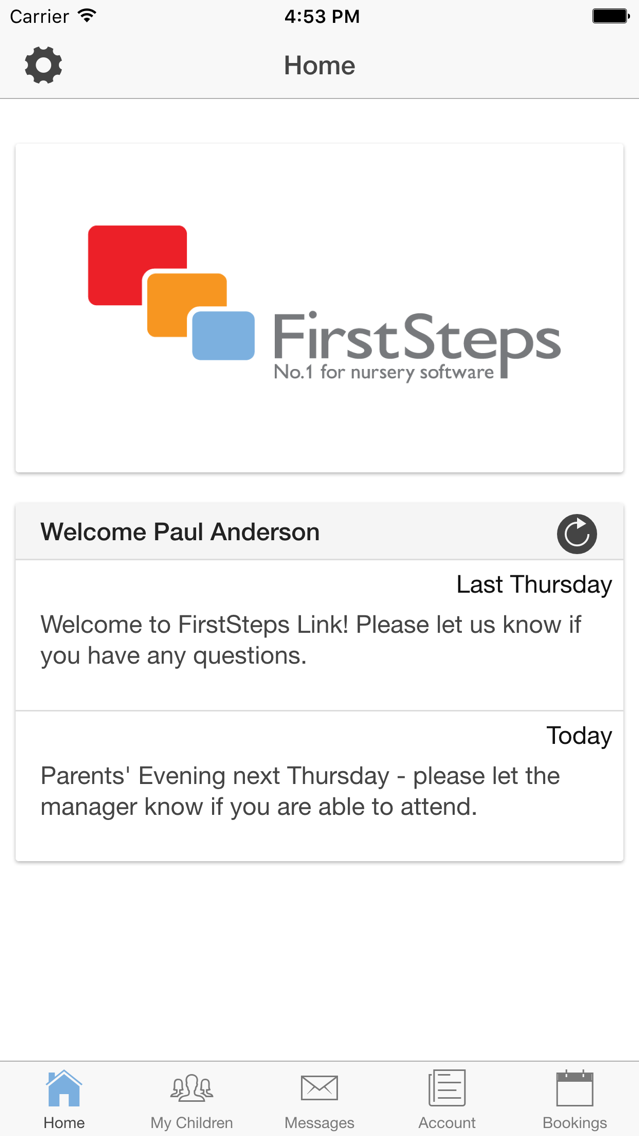Open the Account document icon
The width and height of the screenshot is (639, 1136).
pos(447,1088)
